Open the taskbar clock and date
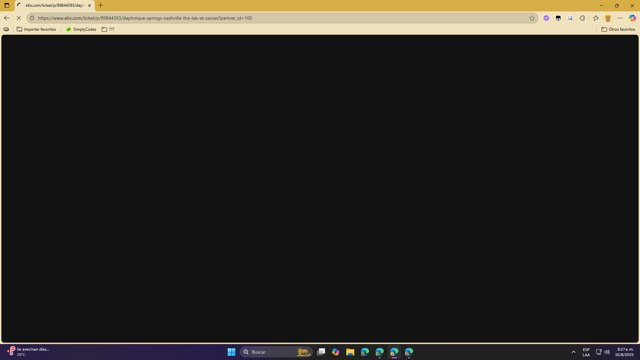Screen dimensions: 640x360 point(624,352)
